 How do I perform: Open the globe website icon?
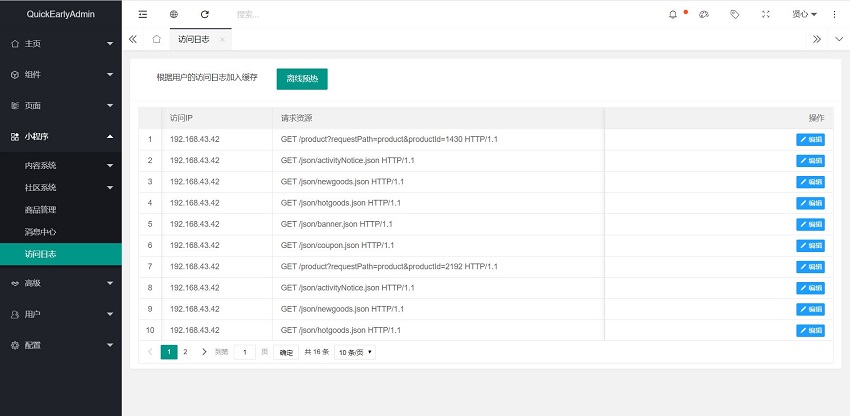173,15
